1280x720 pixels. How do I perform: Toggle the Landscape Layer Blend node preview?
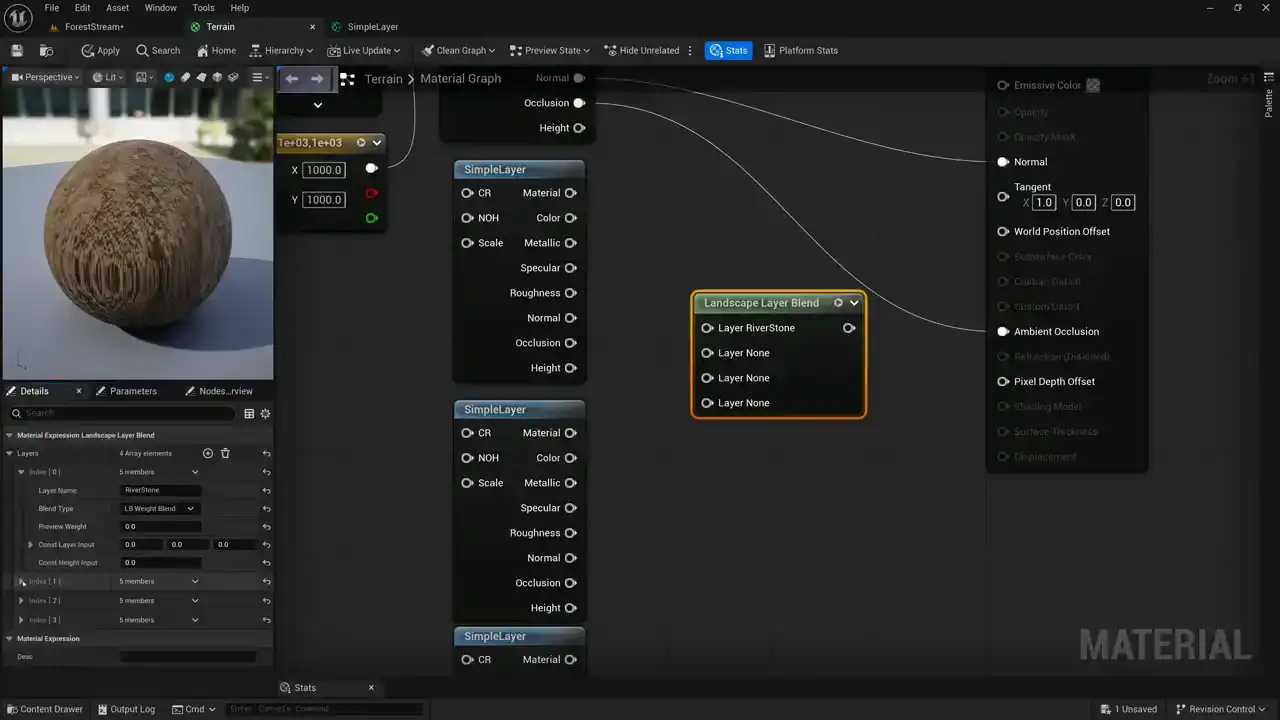(x=838, y=303)
